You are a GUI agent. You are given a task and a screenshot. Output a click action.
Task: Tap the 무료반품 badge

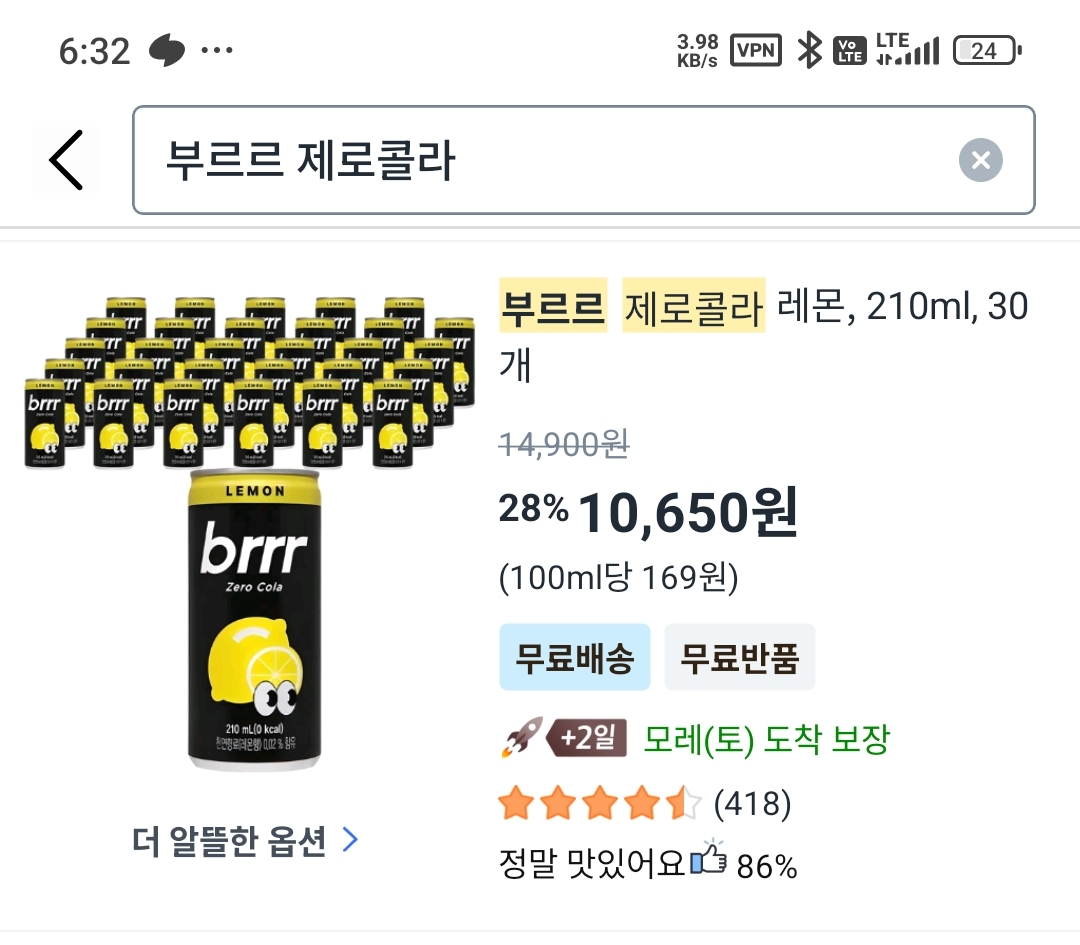(740, 658)
